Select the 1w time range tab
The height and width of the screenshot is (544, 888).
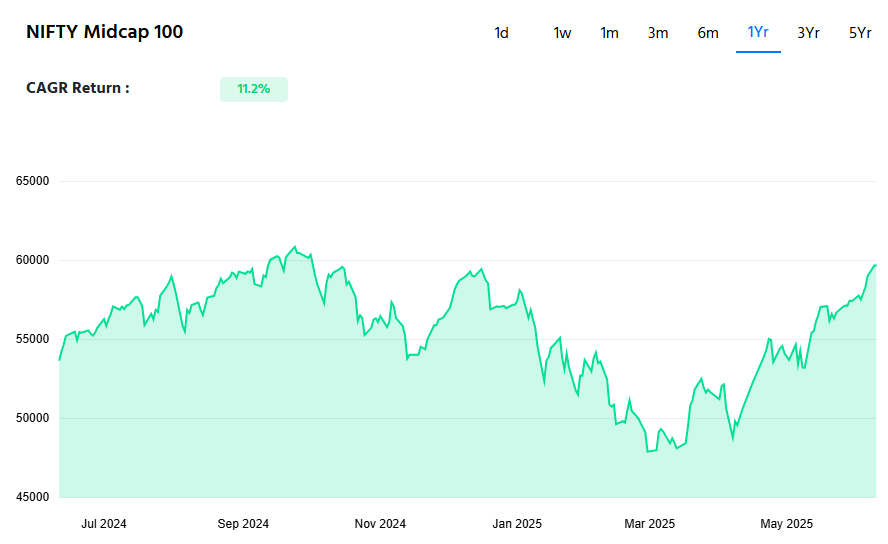562,33
